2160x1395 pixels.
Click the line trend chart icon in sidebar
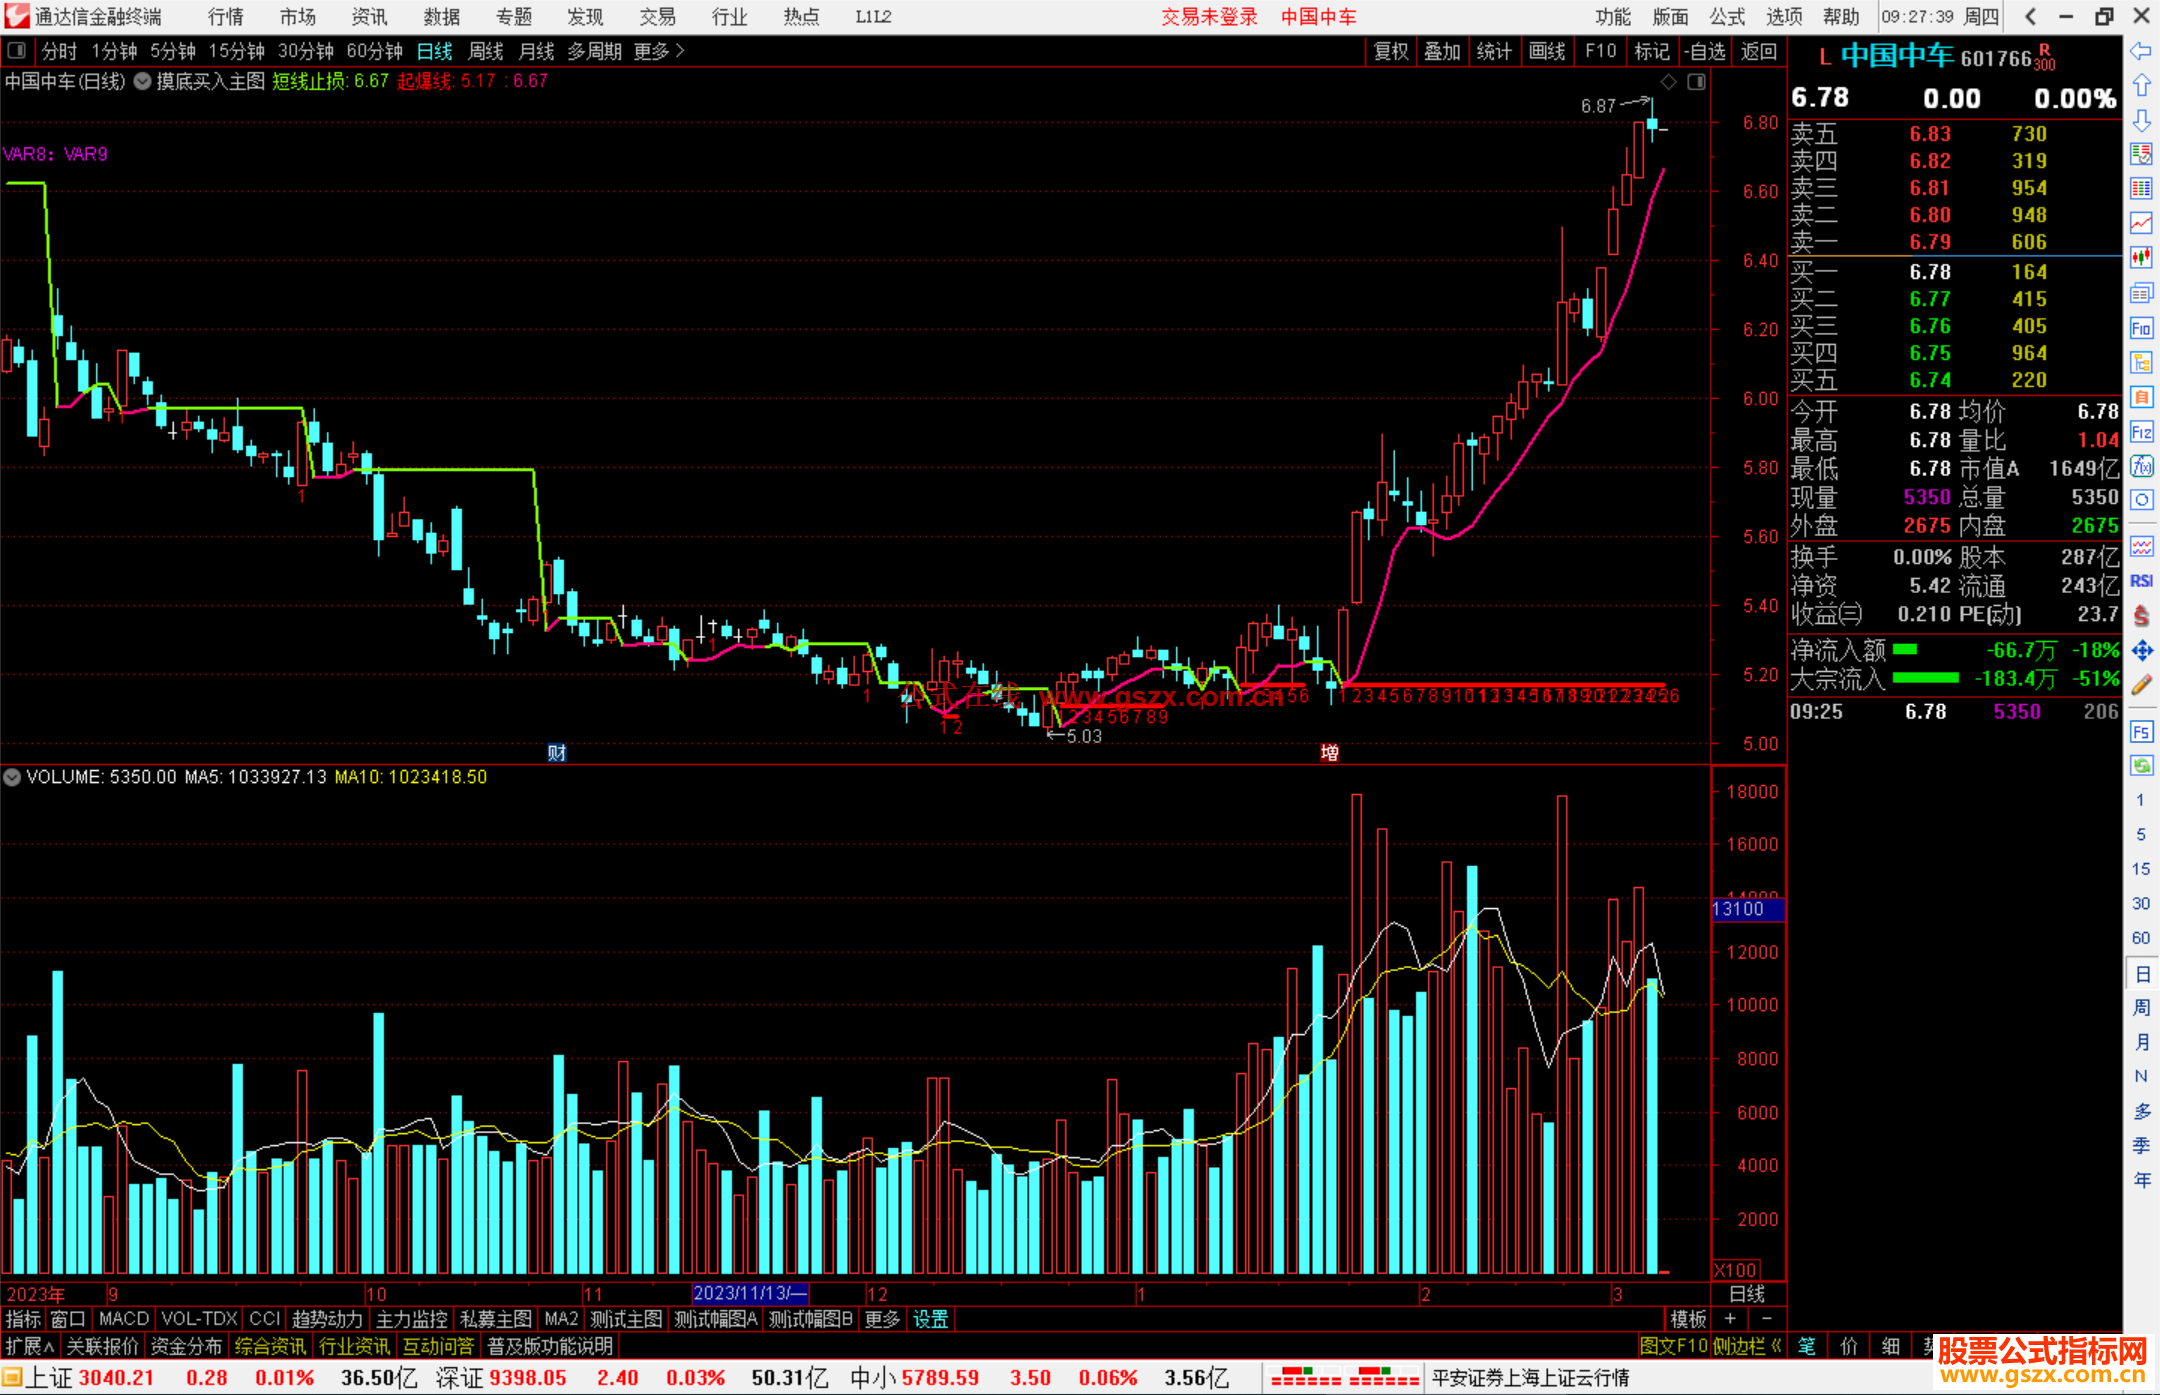[x=2141, y=222]
